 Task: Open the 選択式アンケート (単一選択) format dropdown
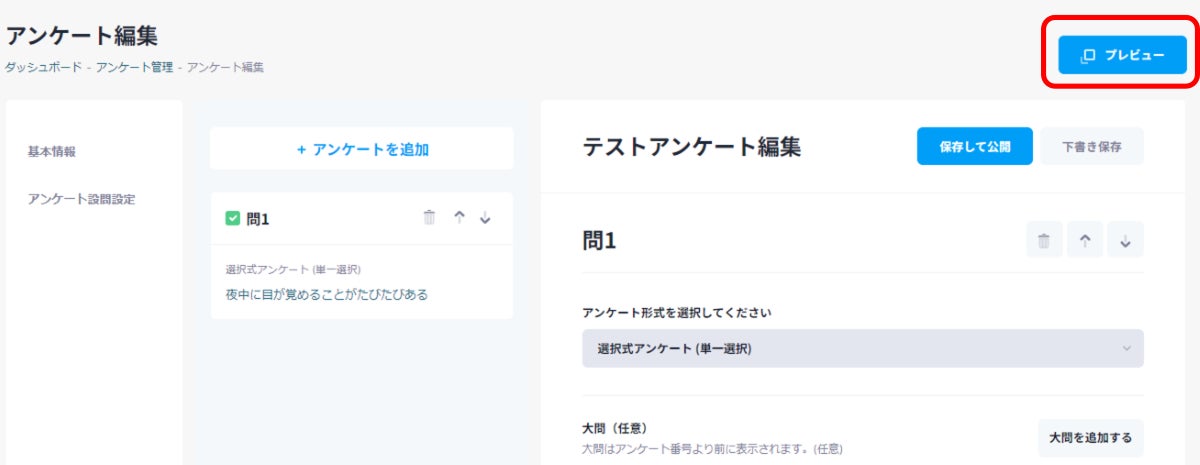pos(863,349)
